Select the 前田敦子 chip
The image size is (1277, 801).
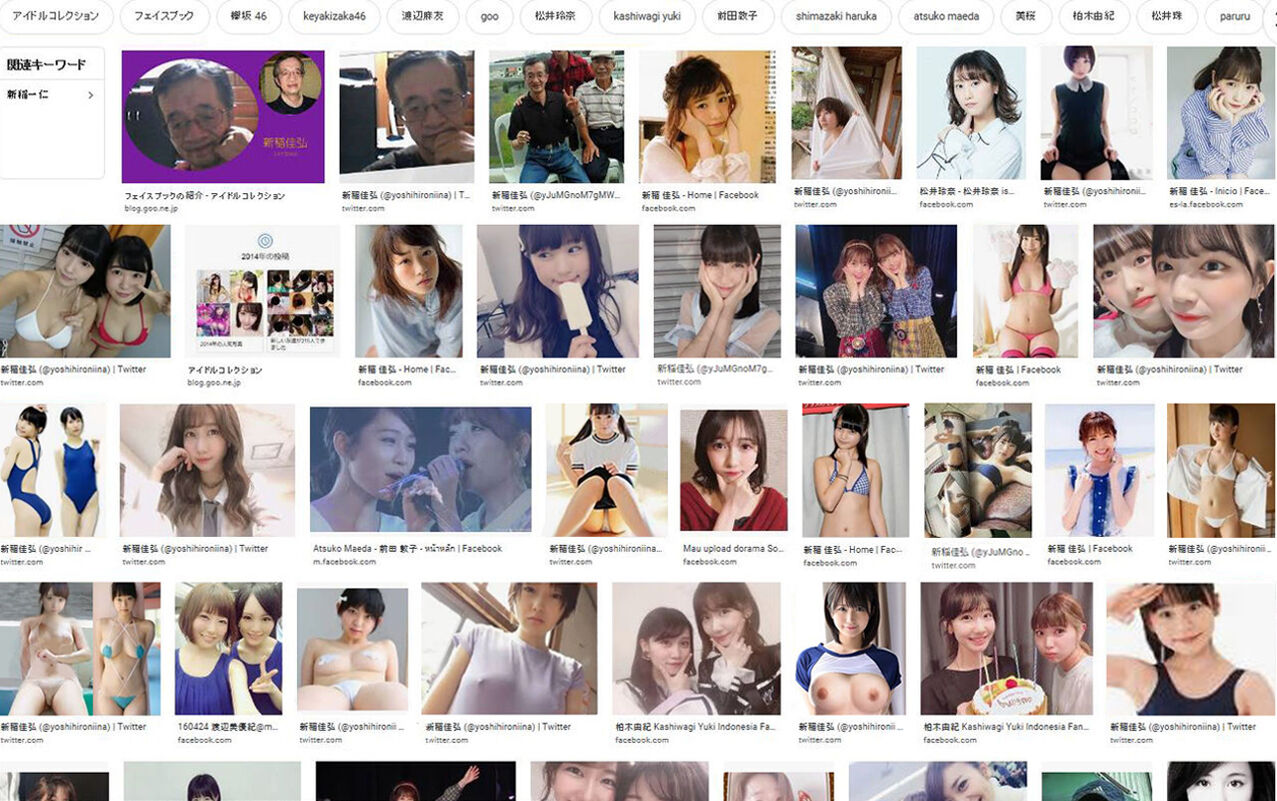[x=737, y=16]
